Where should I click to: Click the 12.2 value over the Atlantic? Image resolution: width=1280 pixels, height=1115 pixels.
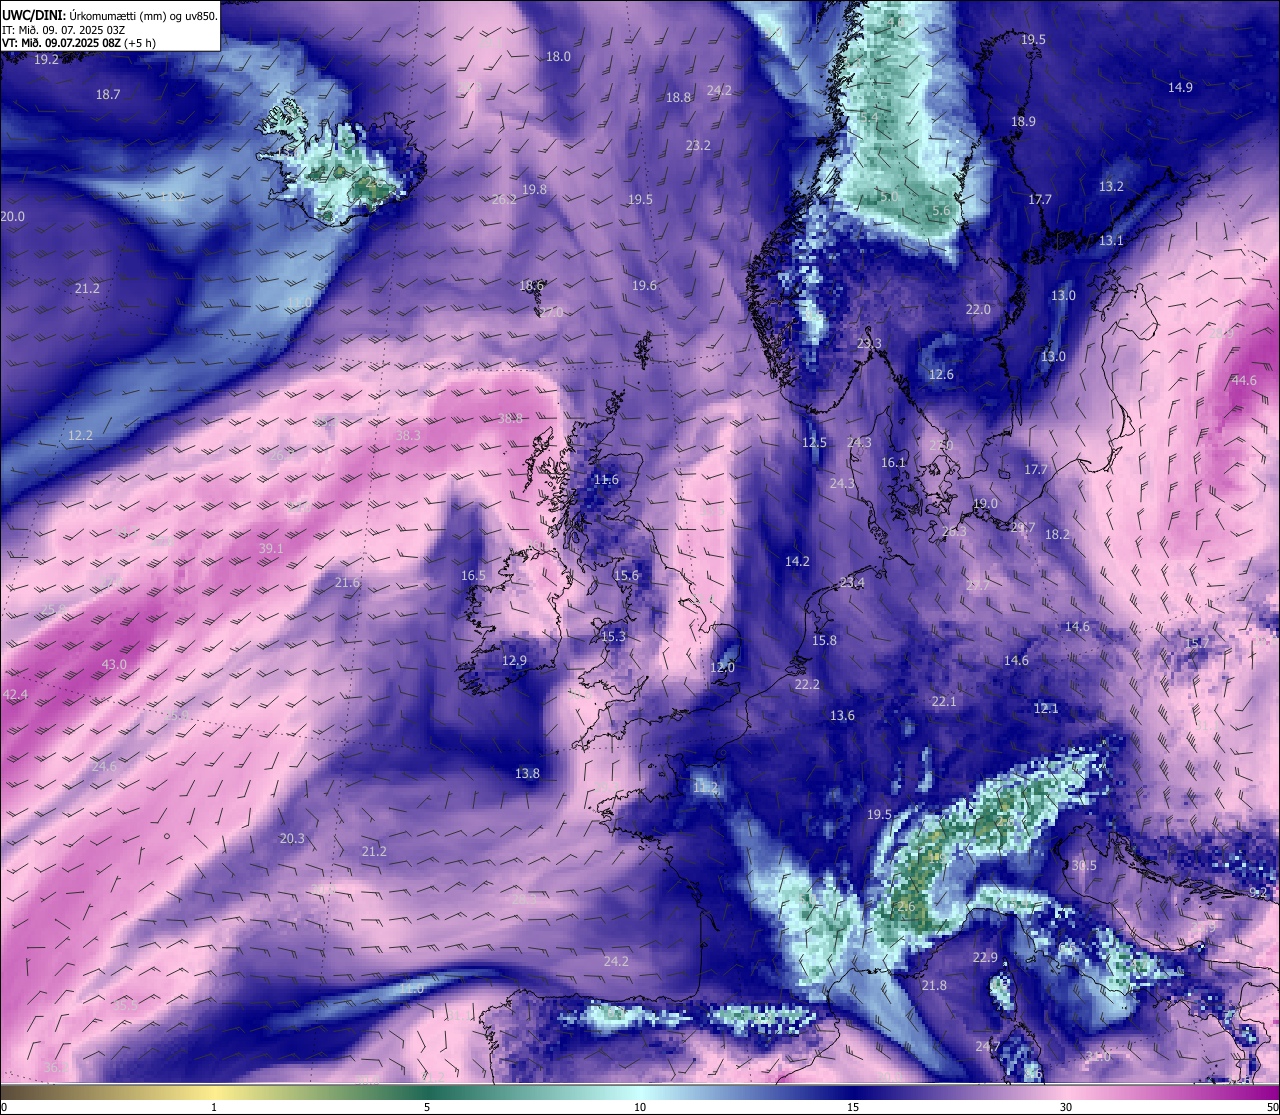pos(80,436)
